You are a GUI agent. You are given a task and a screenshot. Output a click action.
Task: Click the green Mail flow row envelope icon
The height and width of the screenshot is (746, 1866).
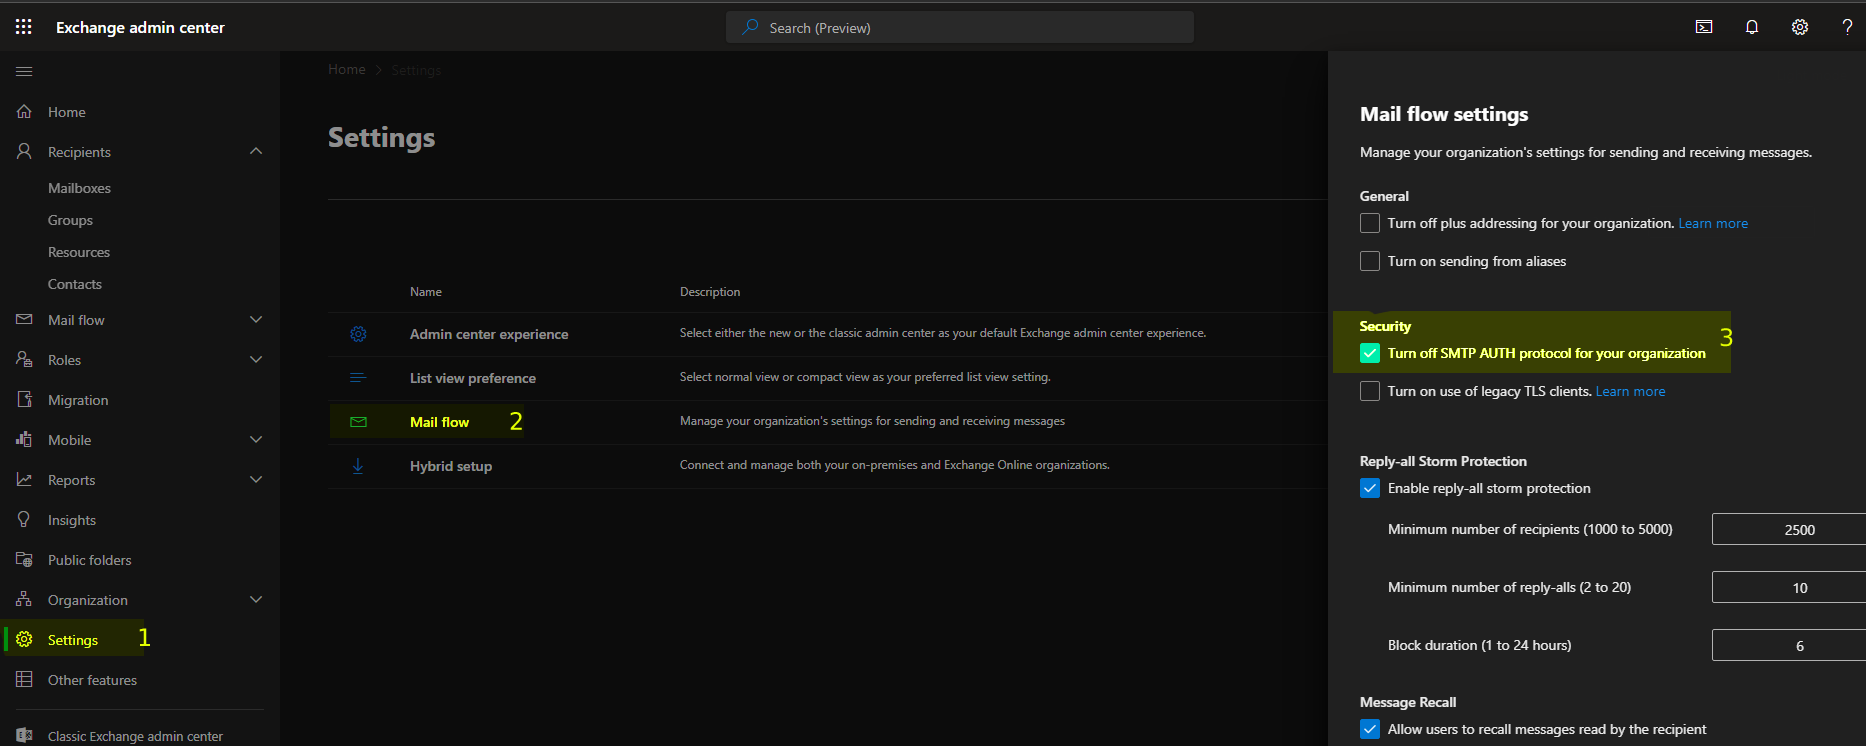358,422
